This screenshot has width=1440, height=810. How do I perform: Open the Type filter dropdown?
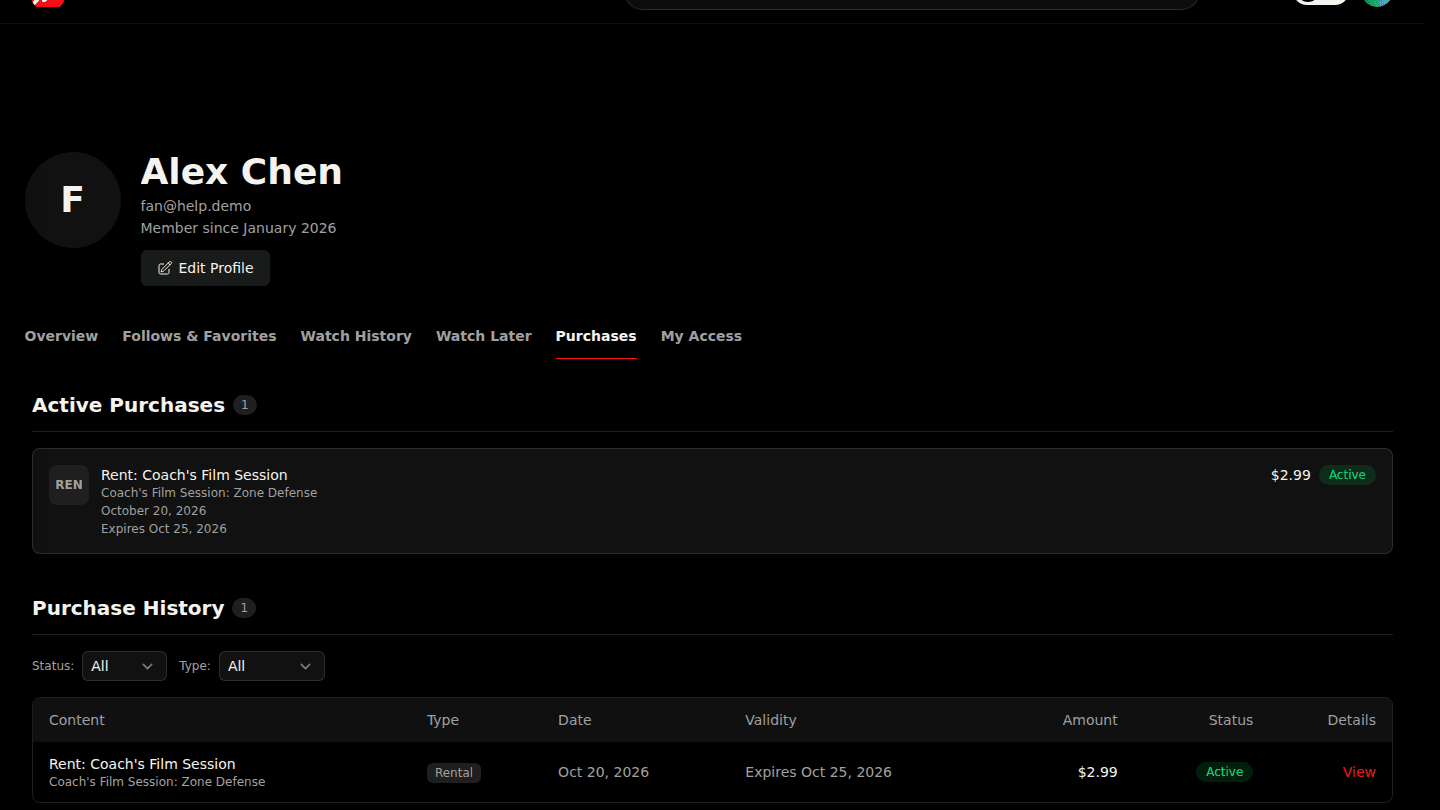click(x=272, y=666)
